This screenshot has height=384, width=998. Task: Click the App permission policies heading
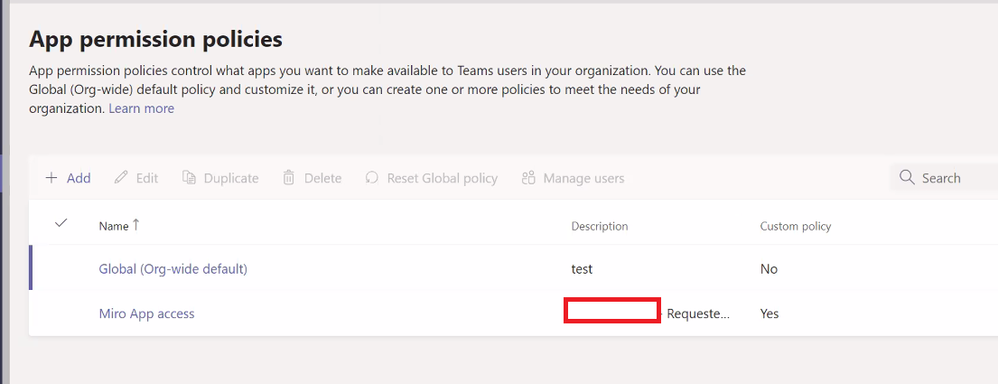pyautogui.click(x=156, y=39)
